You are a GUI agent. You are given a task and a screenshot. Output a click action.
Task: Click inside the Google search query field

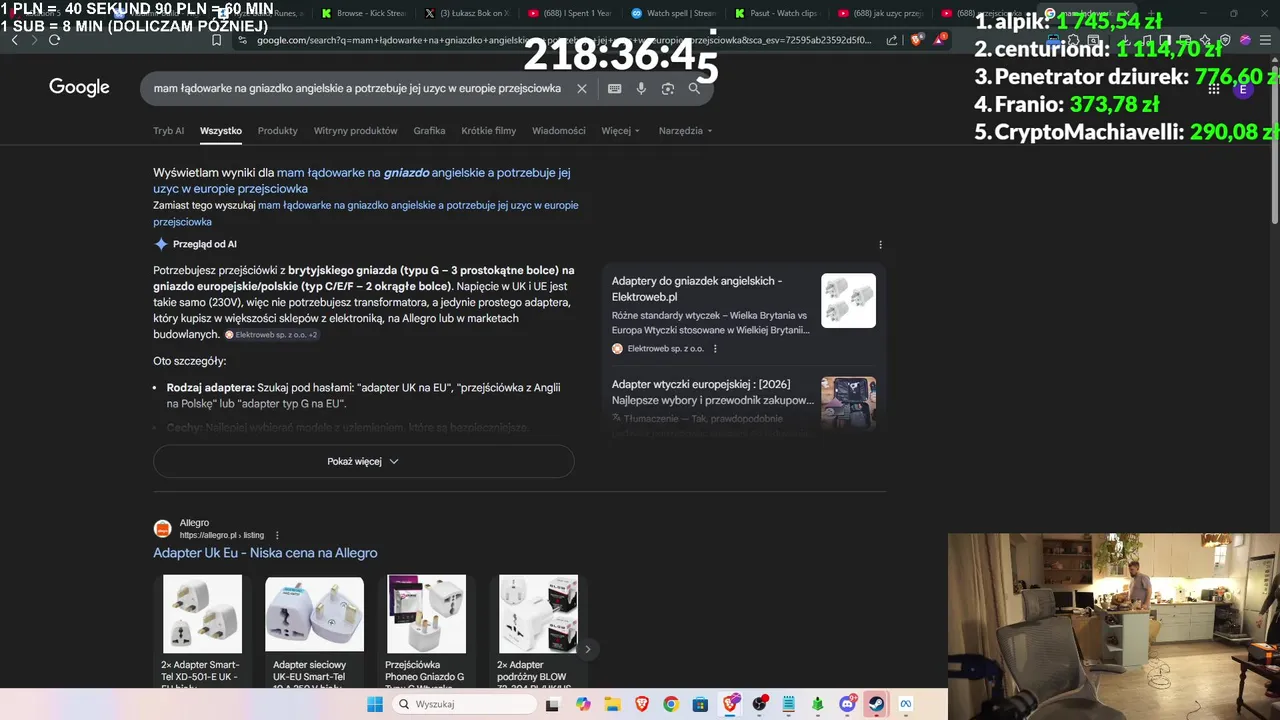(x=357, y=88)
